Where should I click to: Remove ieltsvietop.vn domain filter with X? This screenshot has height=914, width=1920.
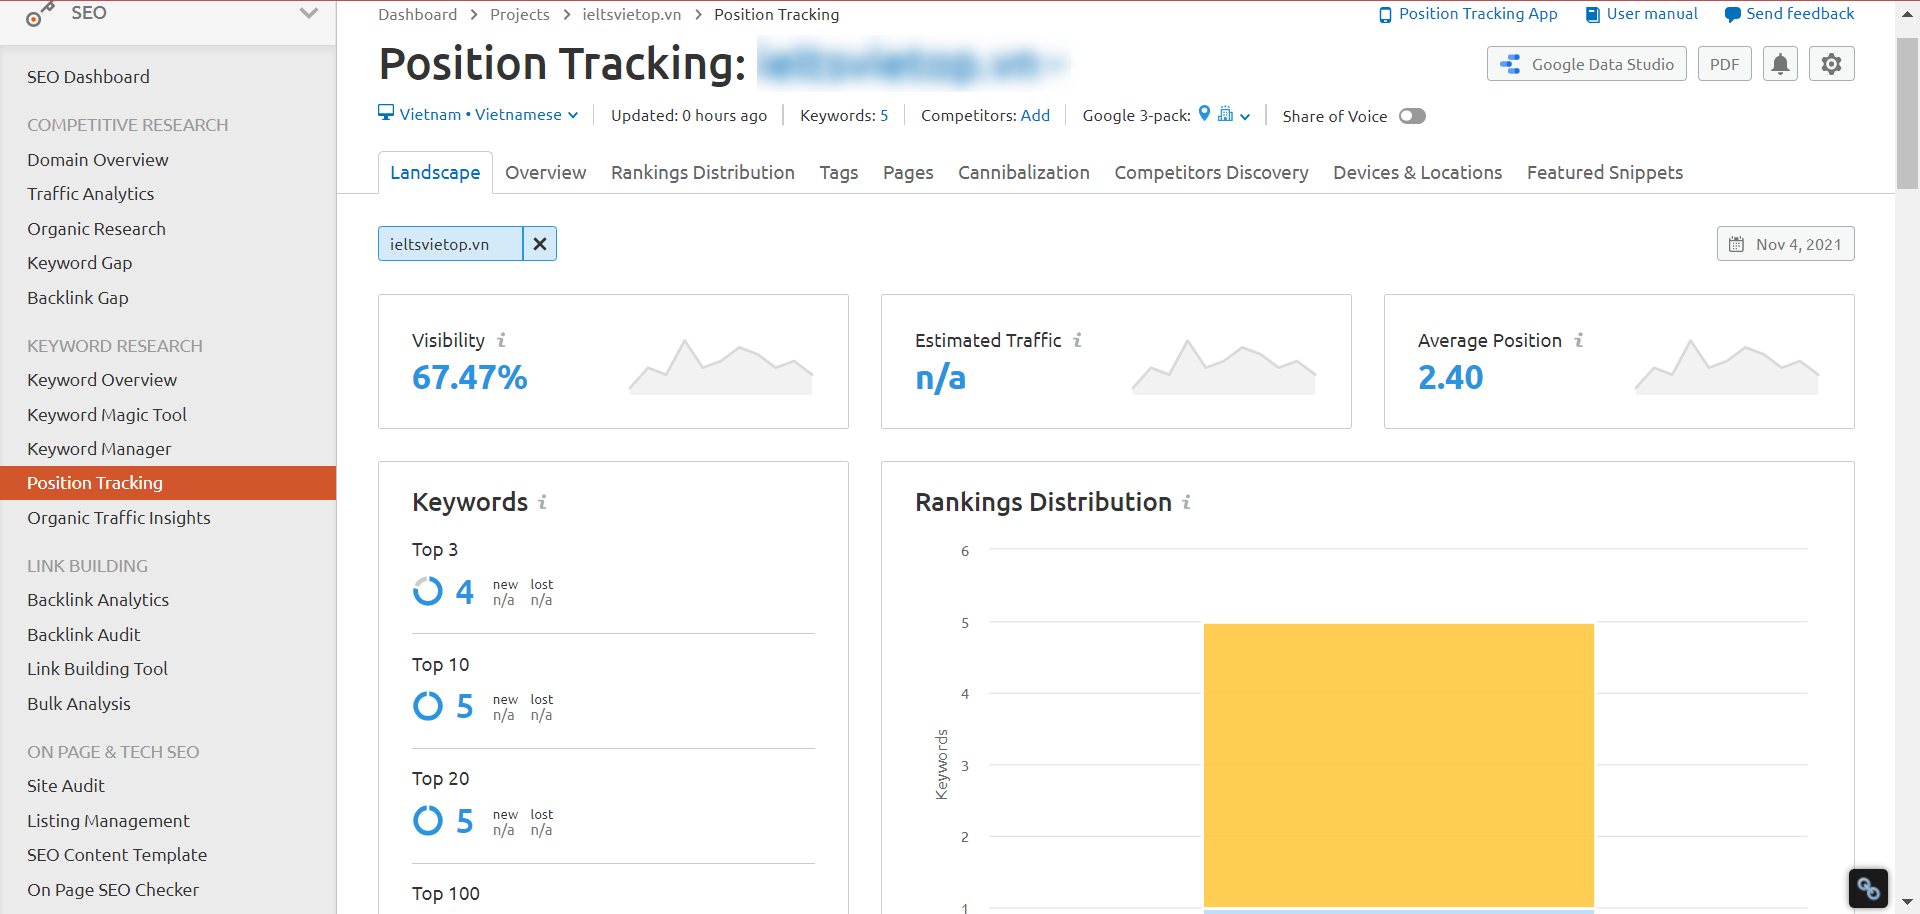click(540, 244)
